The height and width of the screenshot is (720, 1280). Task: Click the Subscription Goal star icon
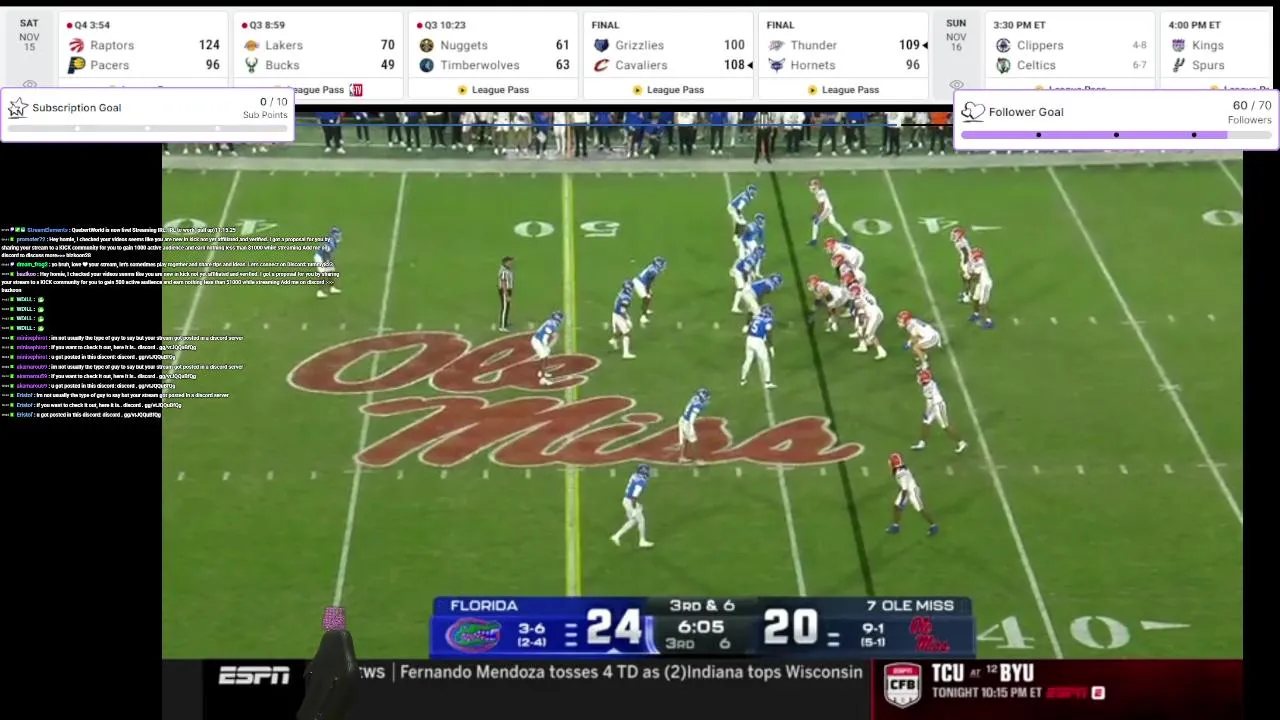17,108
